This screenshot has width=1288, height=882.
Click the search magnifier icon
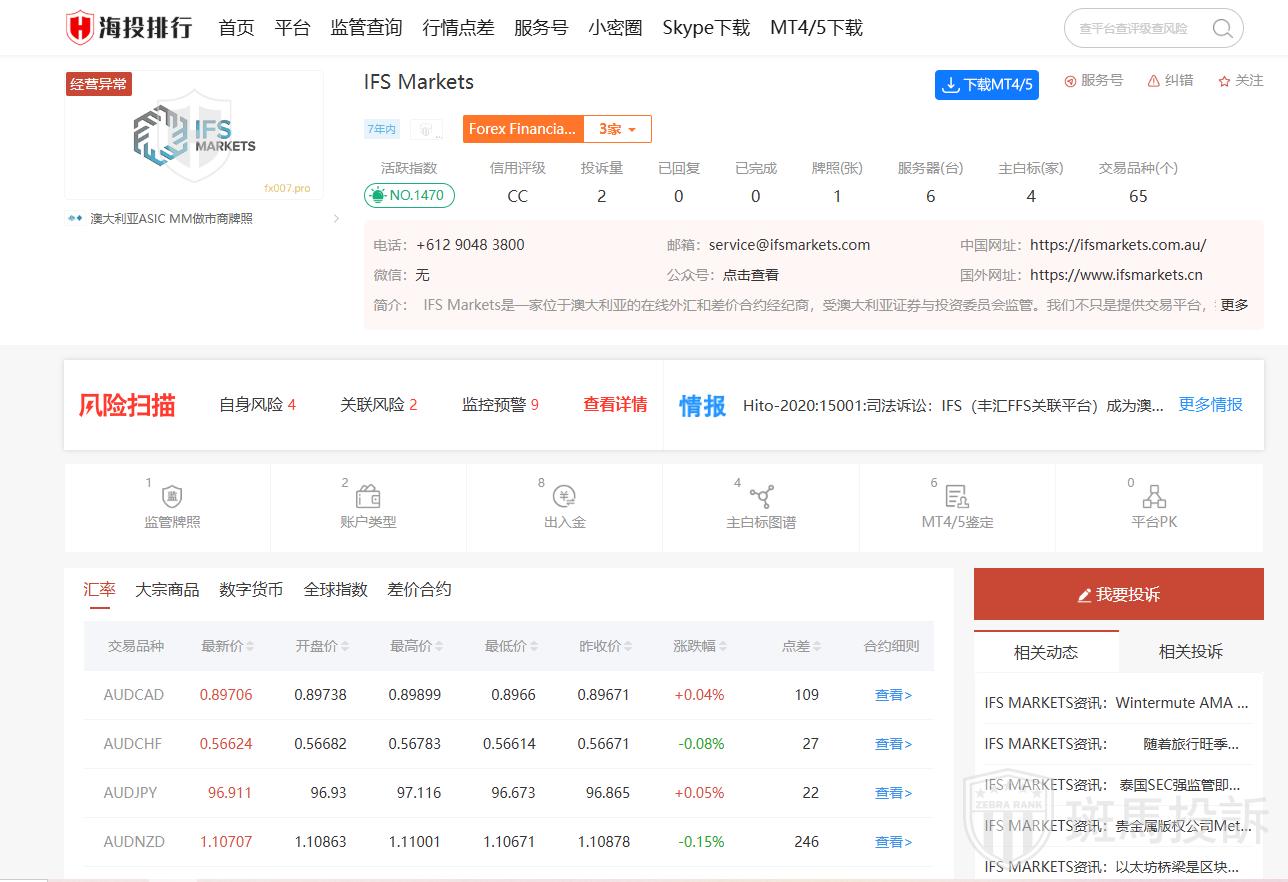(x=1221, y=29)
